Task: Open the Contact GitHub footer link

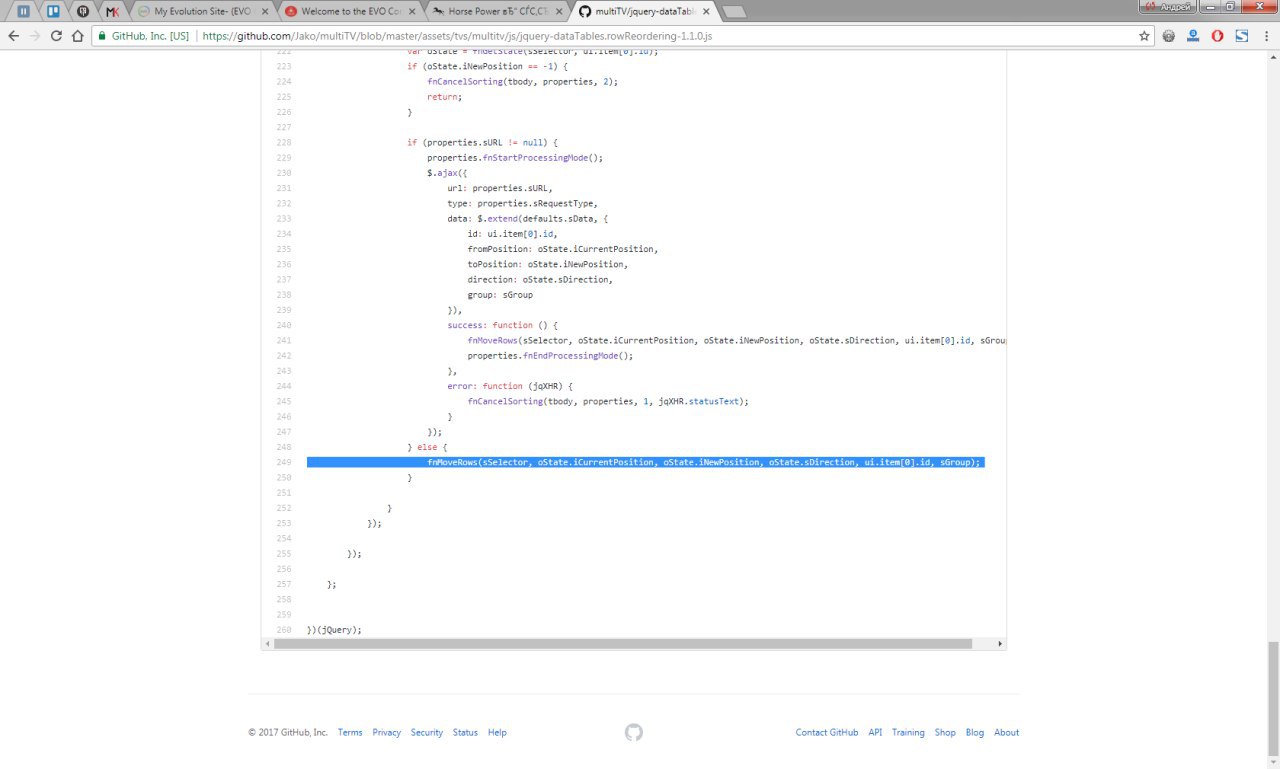Action: tap(827, 732)
